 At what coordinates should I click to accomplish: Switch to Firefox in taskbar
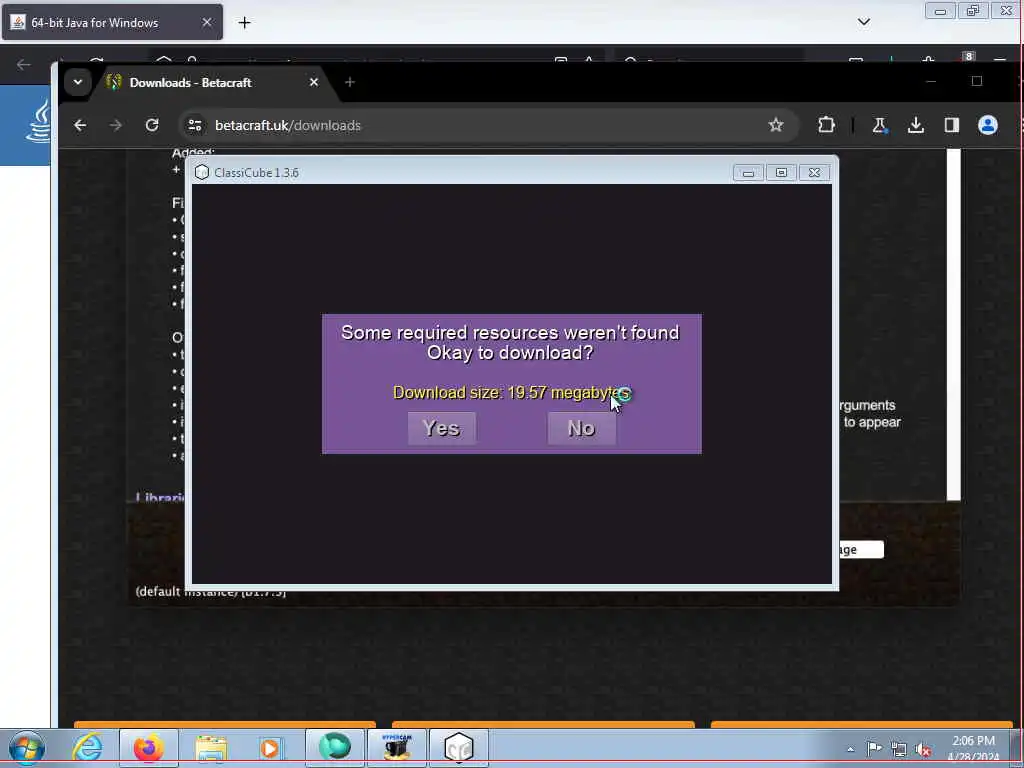pyautogui.click(x=149, y=748)
